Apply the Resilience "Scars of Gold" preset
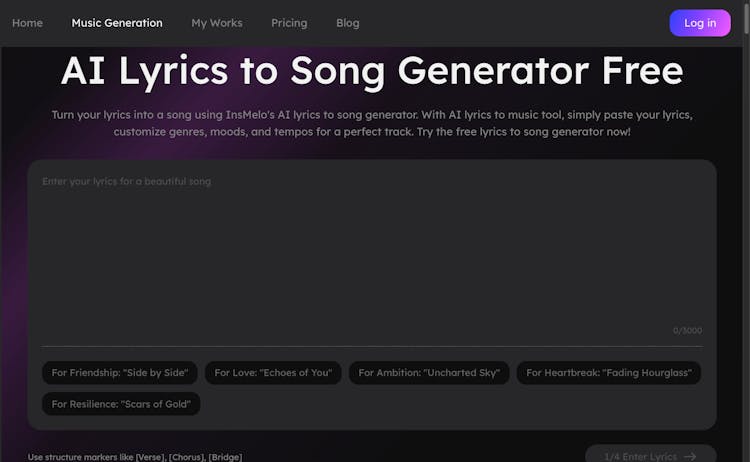This screenshot has height=462, width=750. pyautogui.click(x=121, y=404)
